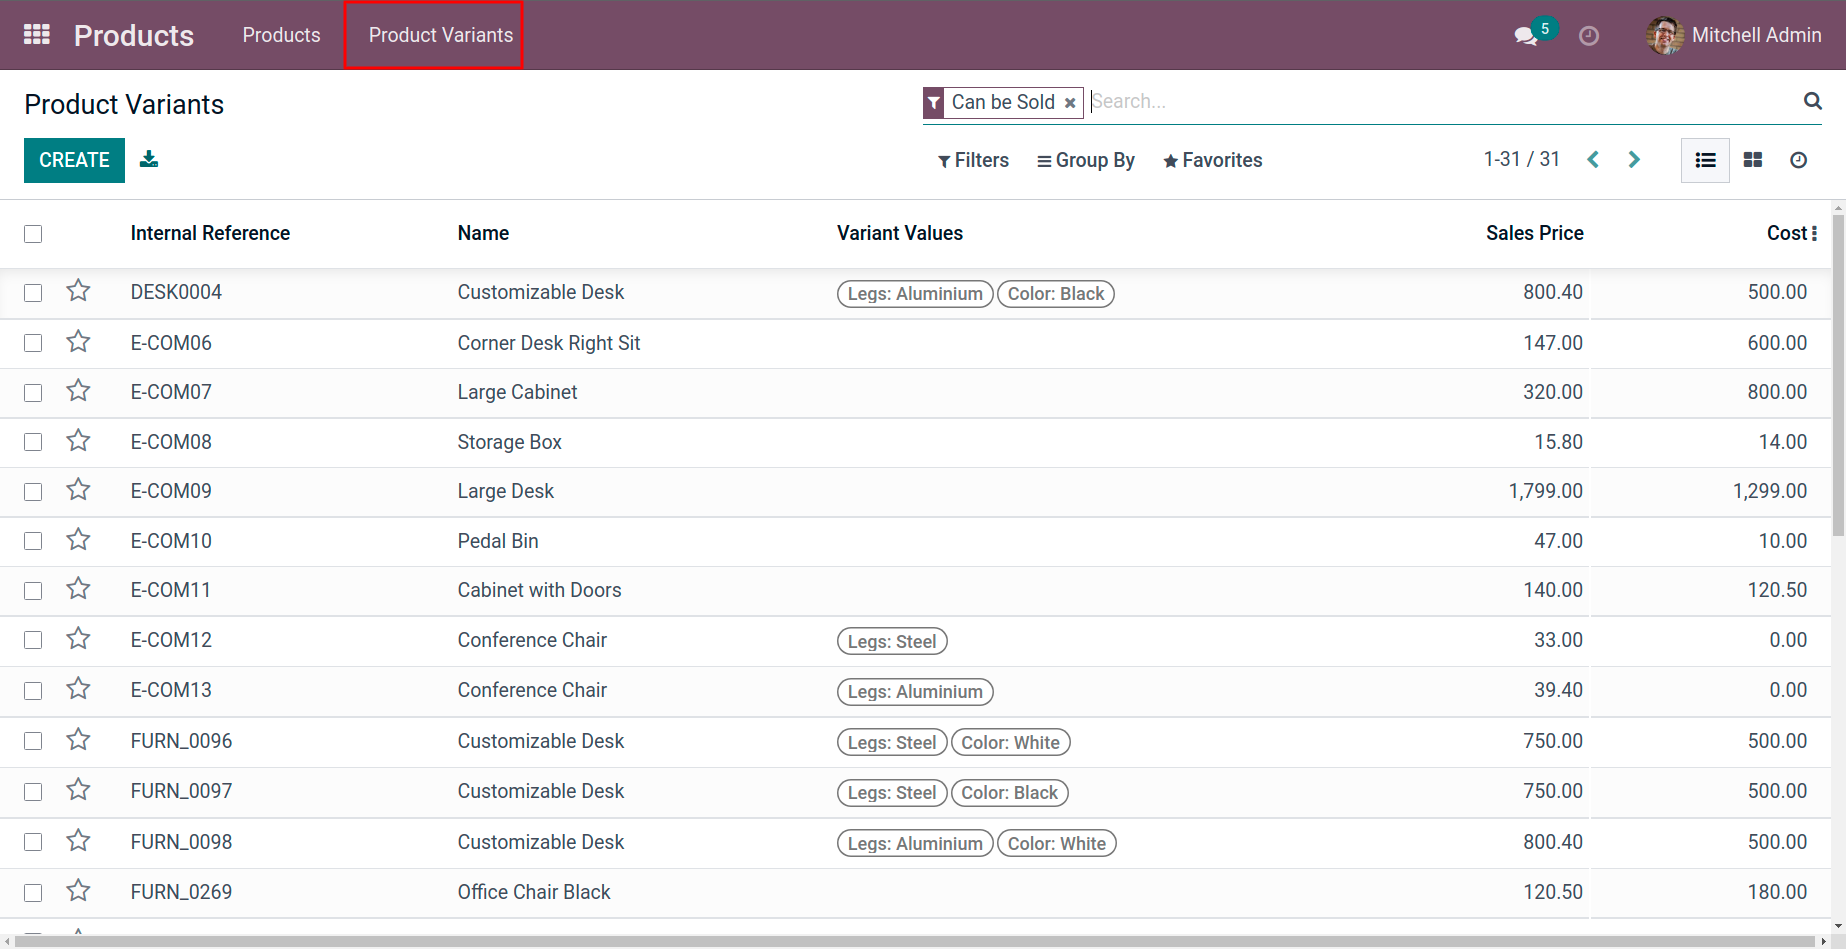This screenshot has height=949, width=1846.
Task: Open the Corner Desk Right Sit record
Action: click(549, 343)
